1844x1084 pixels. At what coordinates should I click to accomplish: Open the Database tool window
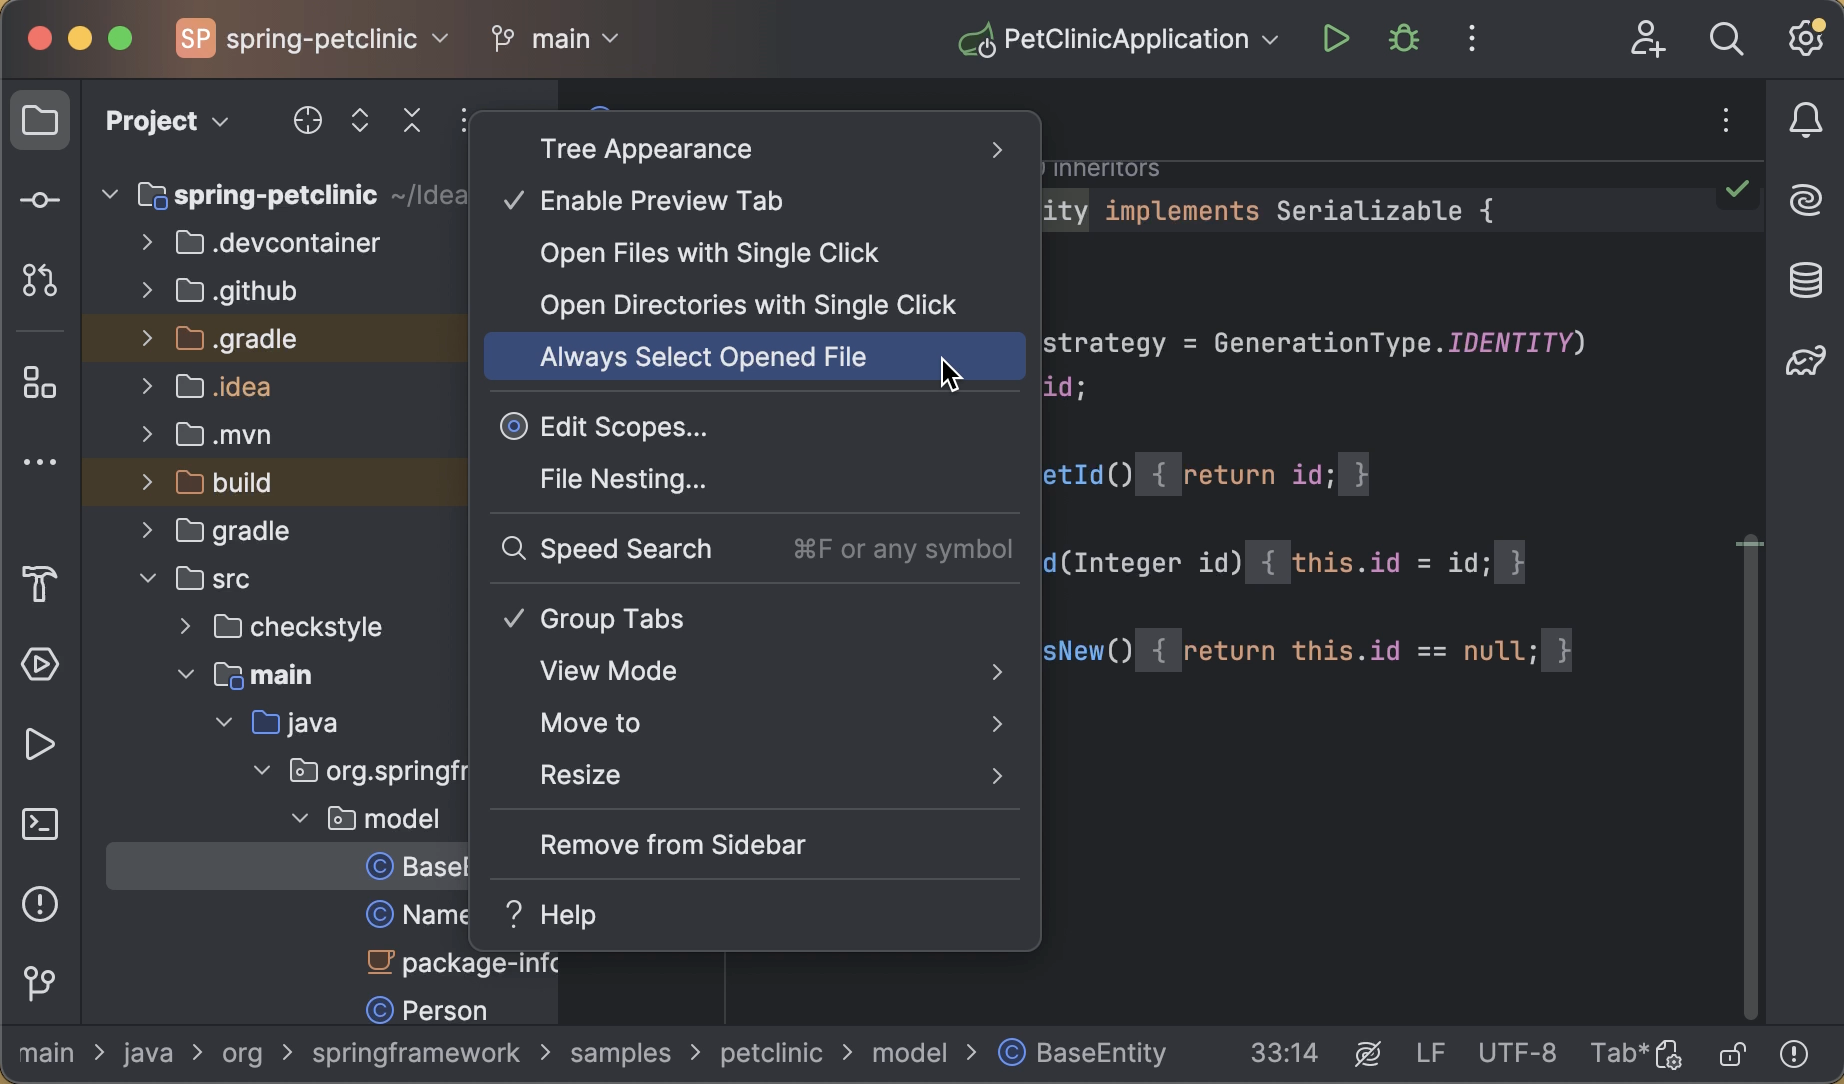click(1806, 280)
